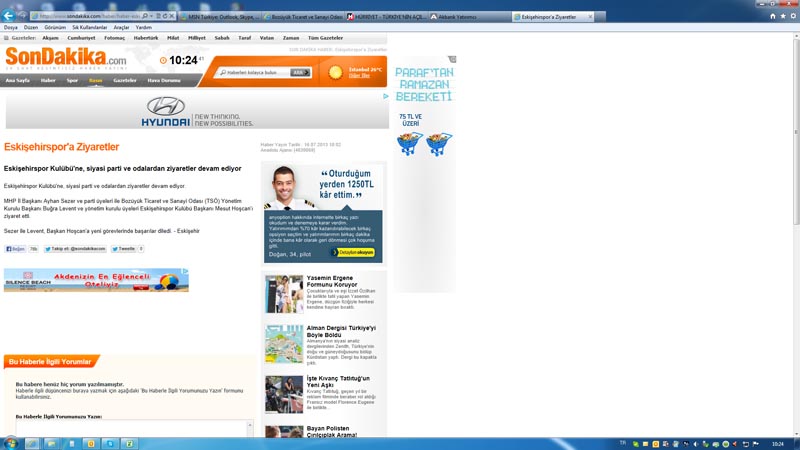
Task: Open the Düzen menu
Action: coord(31,28)
